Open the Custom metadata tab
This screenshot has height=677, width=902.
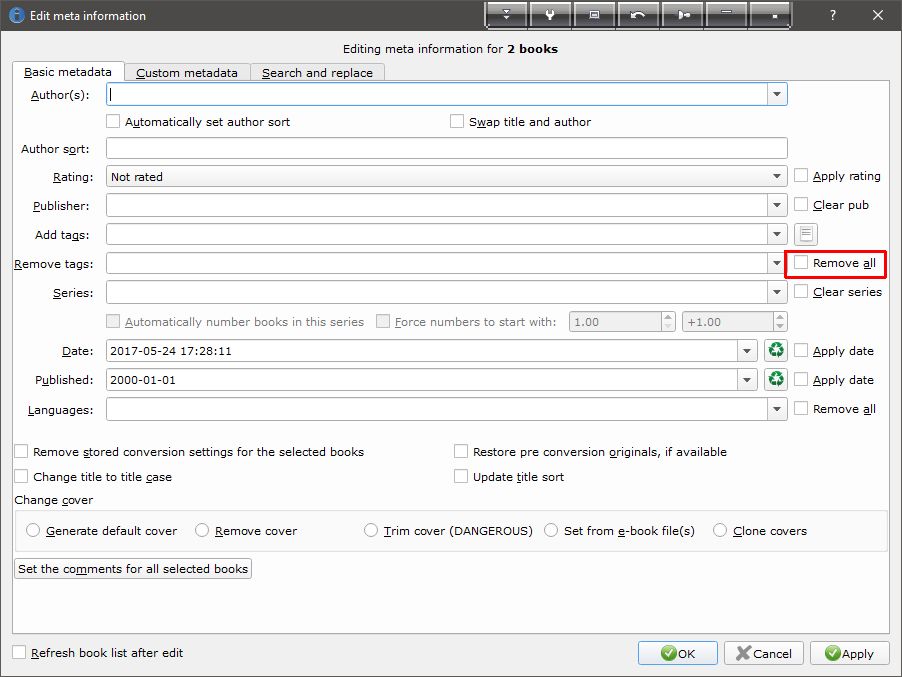coord(187,73)
